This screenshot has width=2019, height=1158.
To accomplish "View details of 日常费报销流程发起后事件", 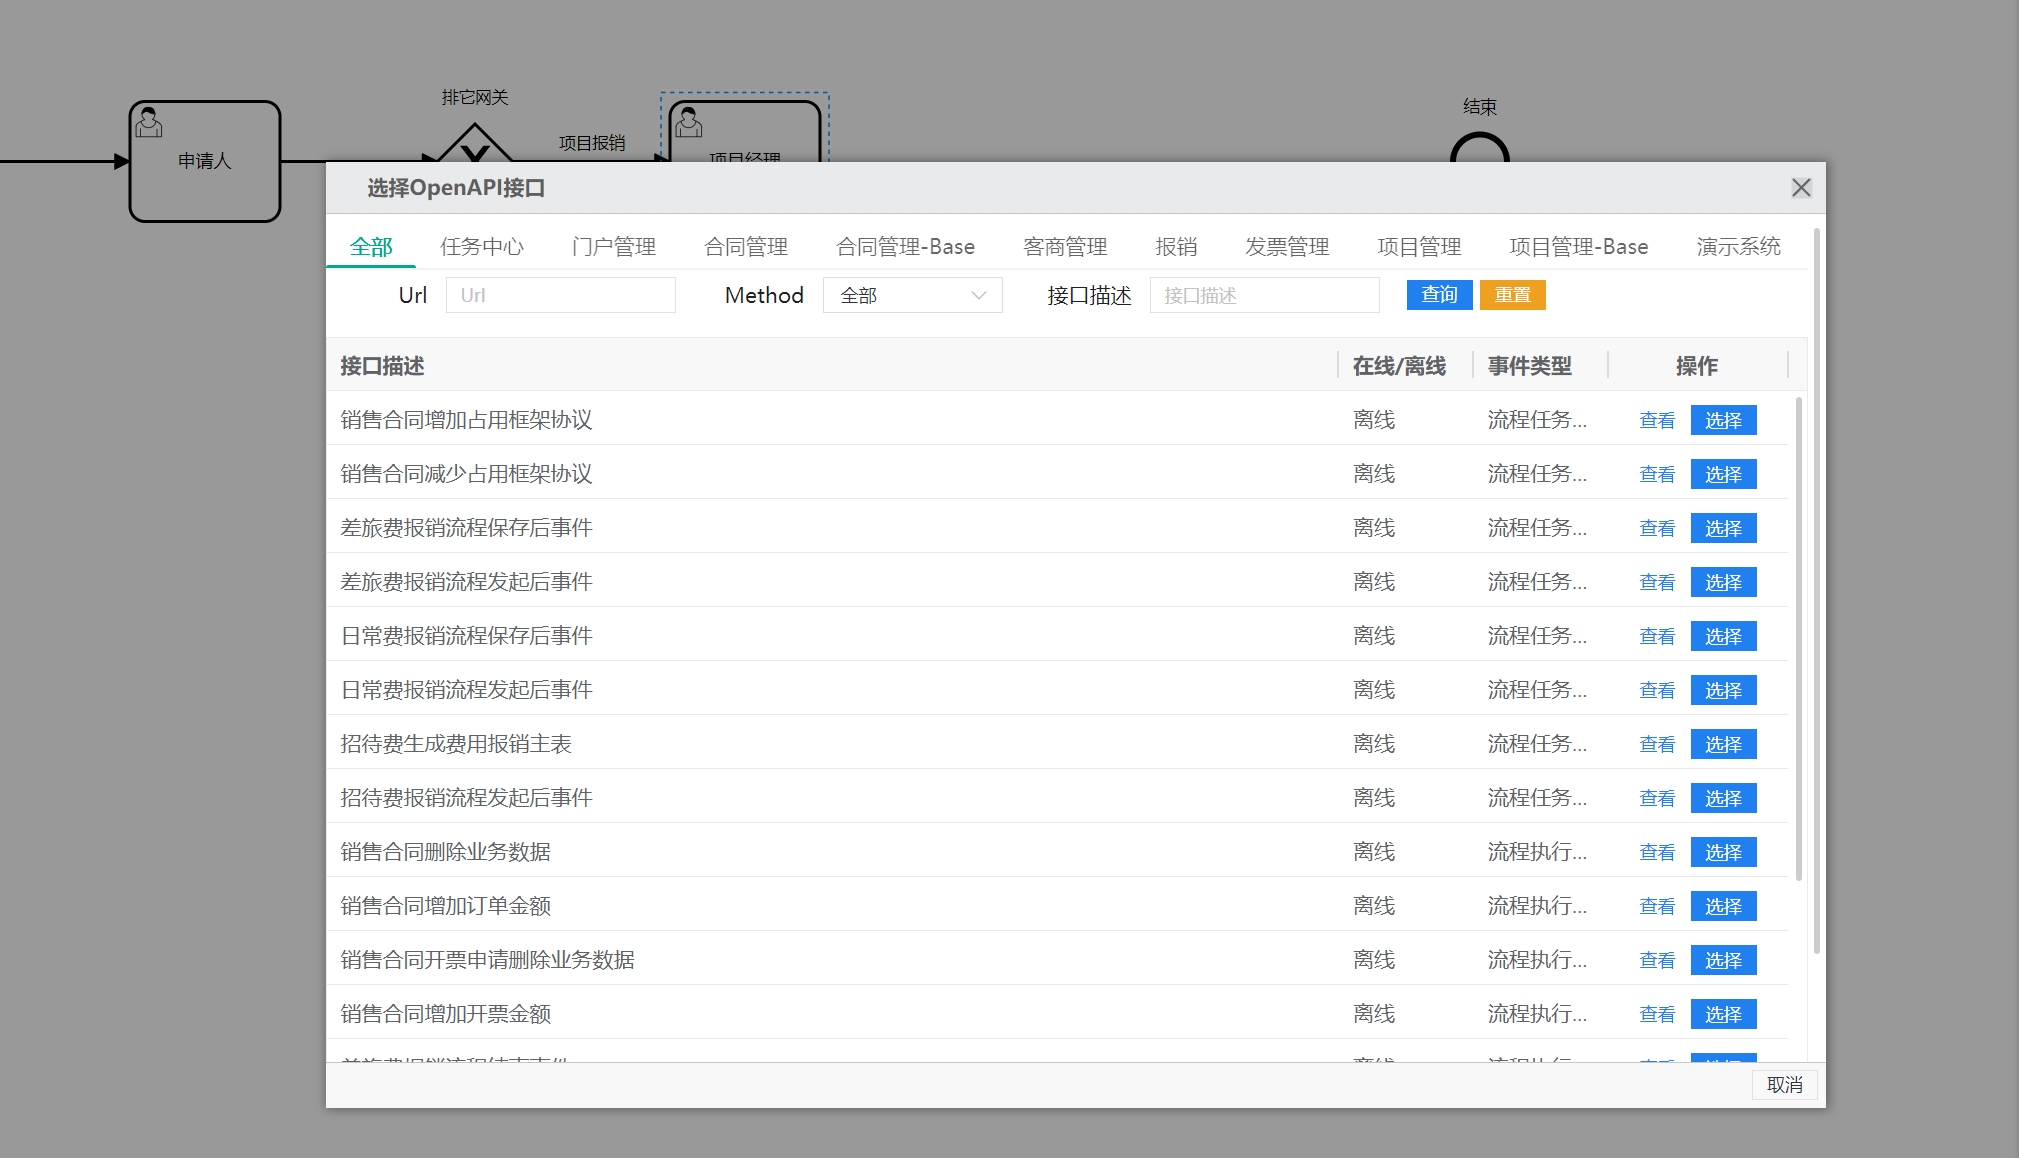I will [x=1656, y=691].
